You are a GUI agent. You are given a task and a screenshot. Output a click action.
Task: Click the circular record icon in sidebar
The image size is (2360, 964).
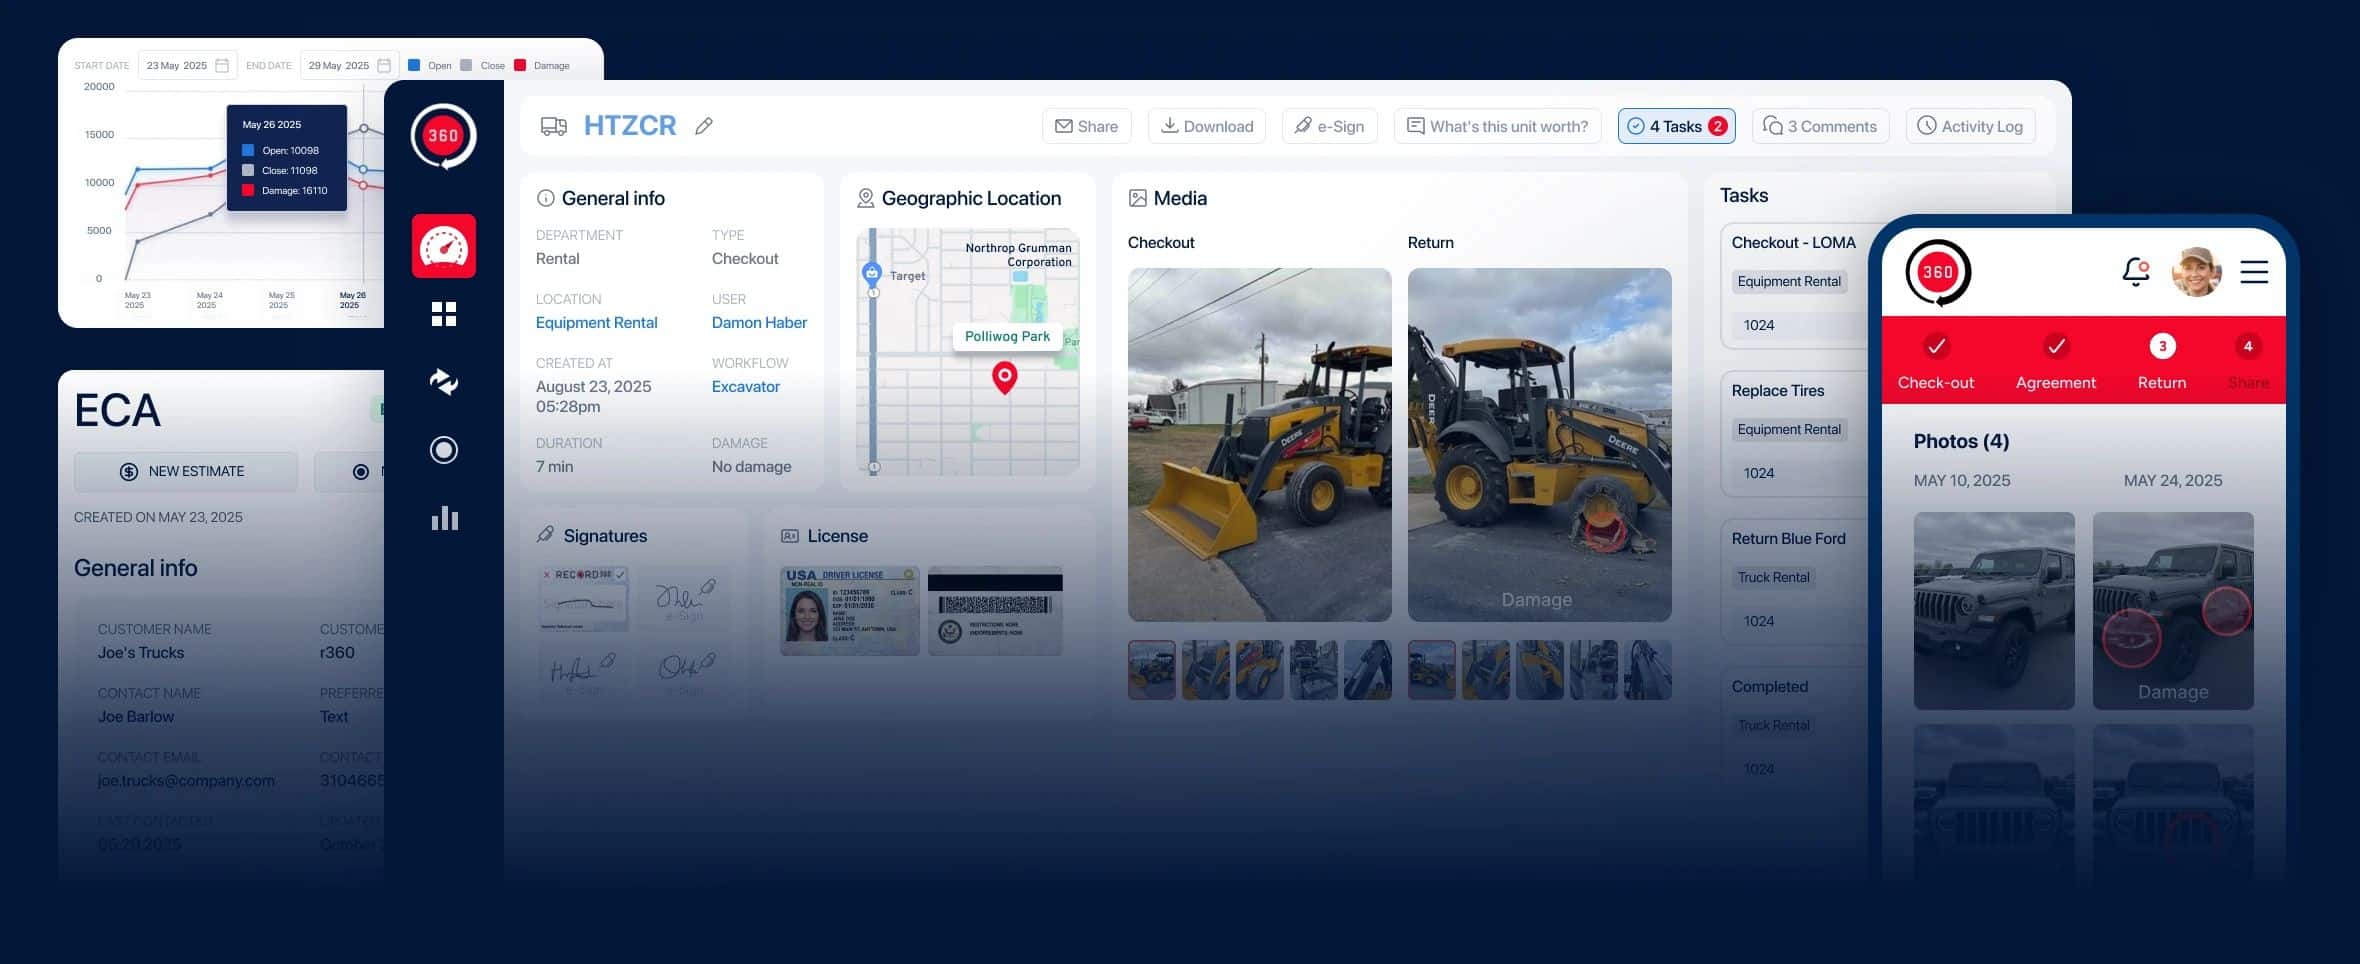443,450
